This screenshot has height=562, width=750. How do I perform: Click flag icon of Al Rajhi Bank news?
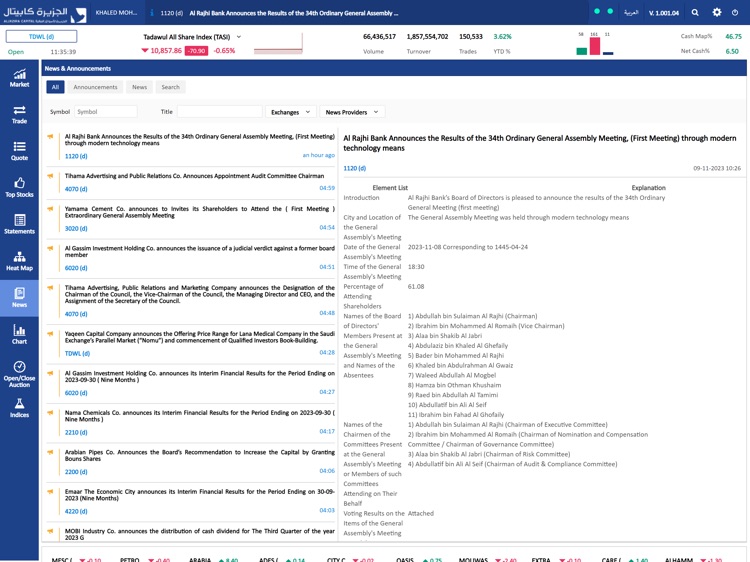50,137
